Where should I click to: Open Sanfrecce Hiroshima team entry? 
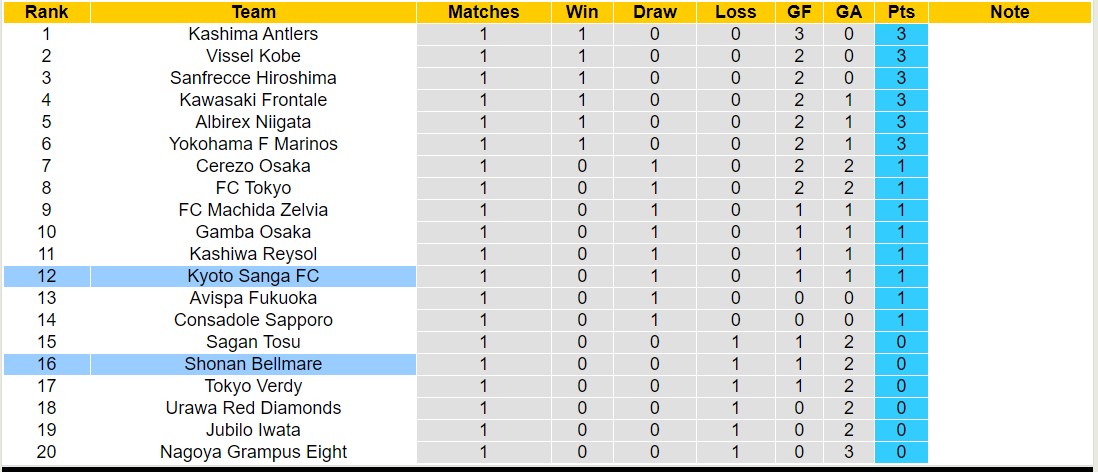tap(253, 78)
